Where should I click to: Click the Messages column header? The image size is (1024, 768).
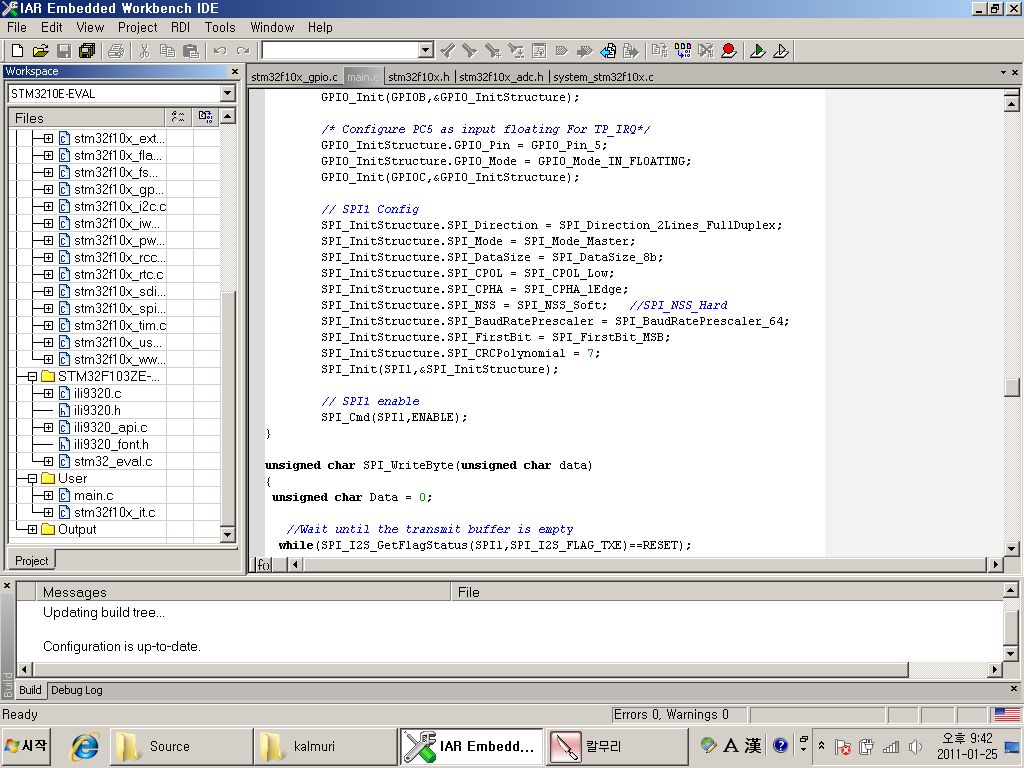[243, 592]
